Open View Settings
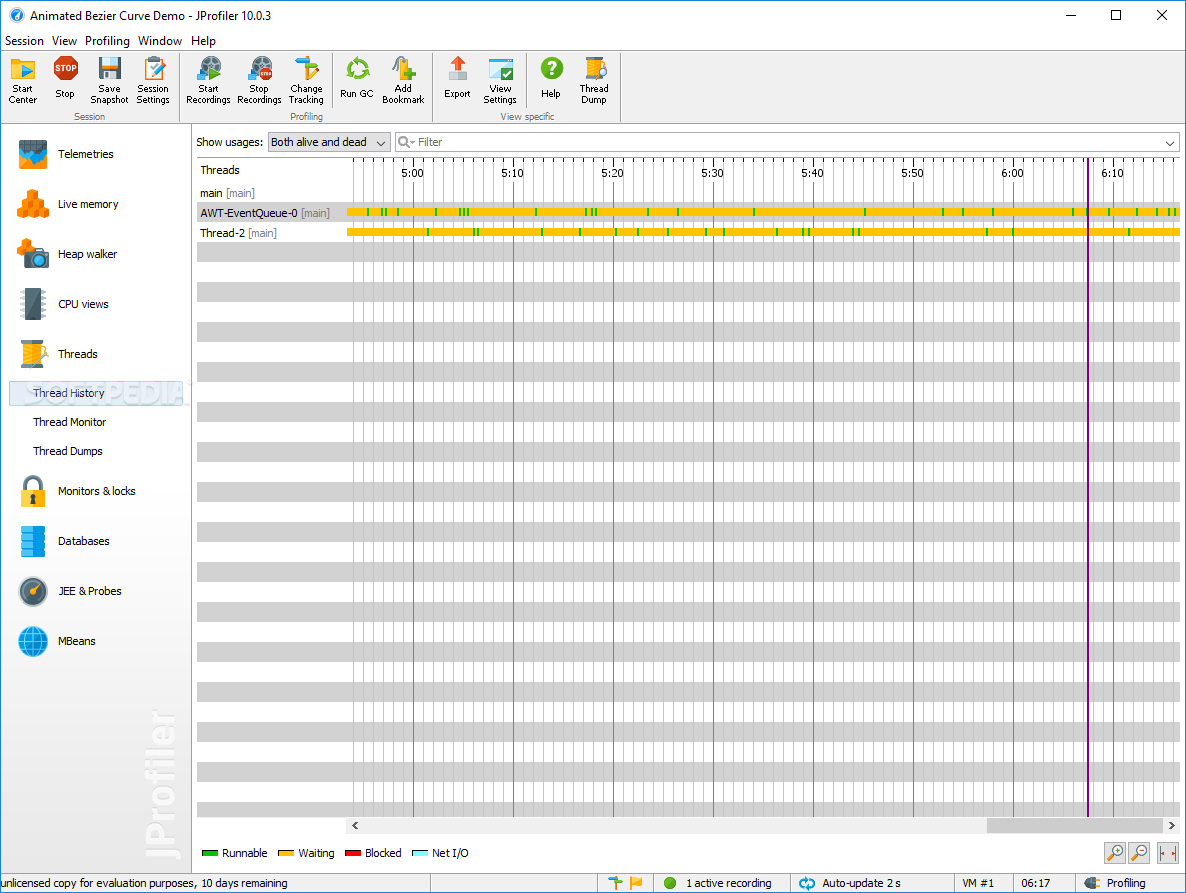Image resolution: width=1186 pixels, height=893 pixels. tap(500, 81)
